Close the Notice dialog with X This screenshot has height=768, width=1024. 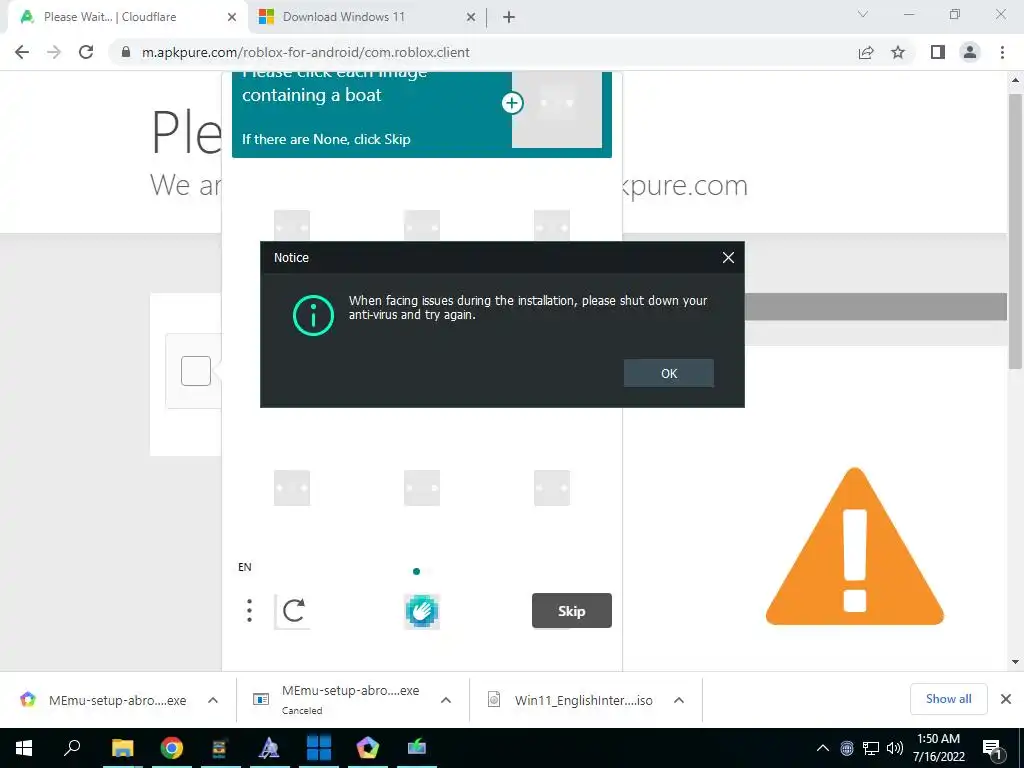click(x=728, y=257)
